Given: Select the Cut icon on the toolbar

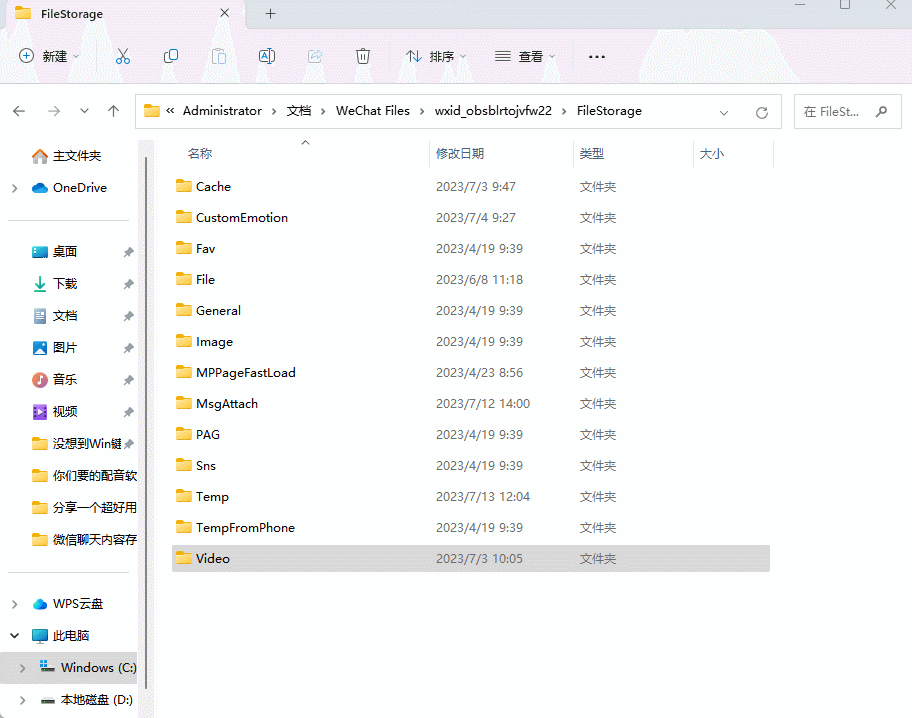Looking at the screenshot, I should [x=123, y=56].
